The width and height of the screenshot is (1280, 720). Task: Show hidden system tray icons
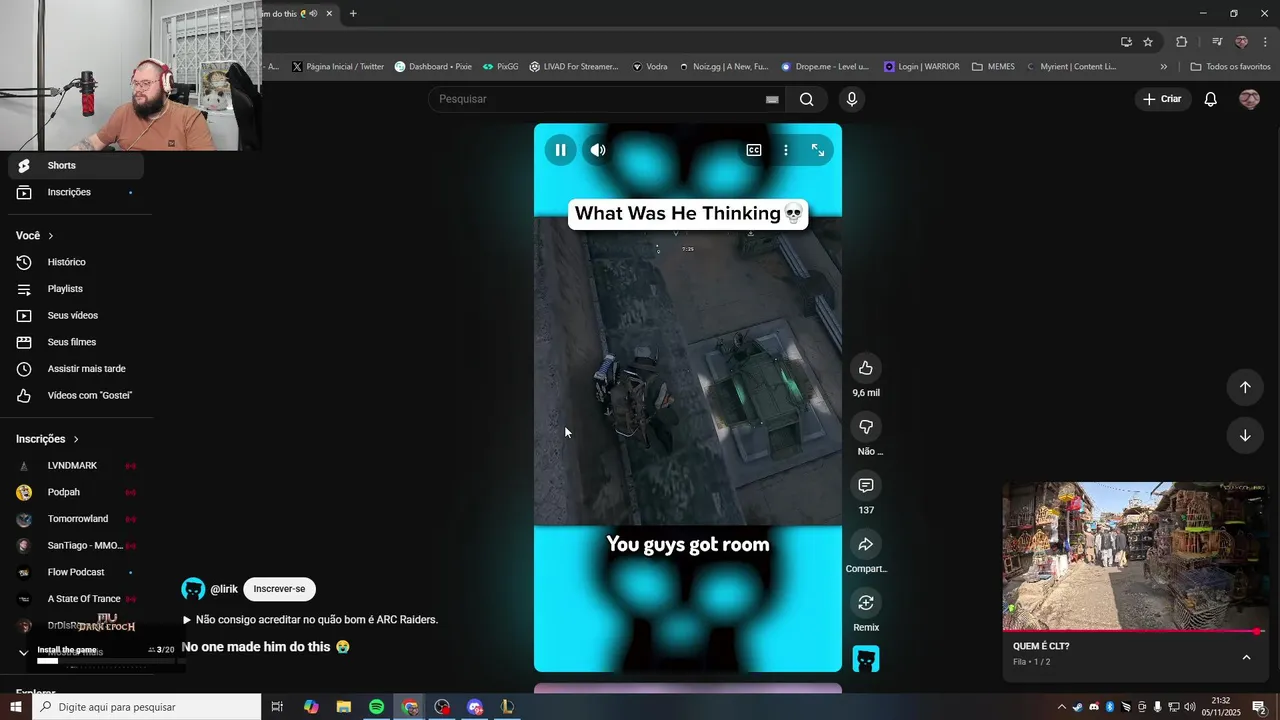tap(1061, 707)
